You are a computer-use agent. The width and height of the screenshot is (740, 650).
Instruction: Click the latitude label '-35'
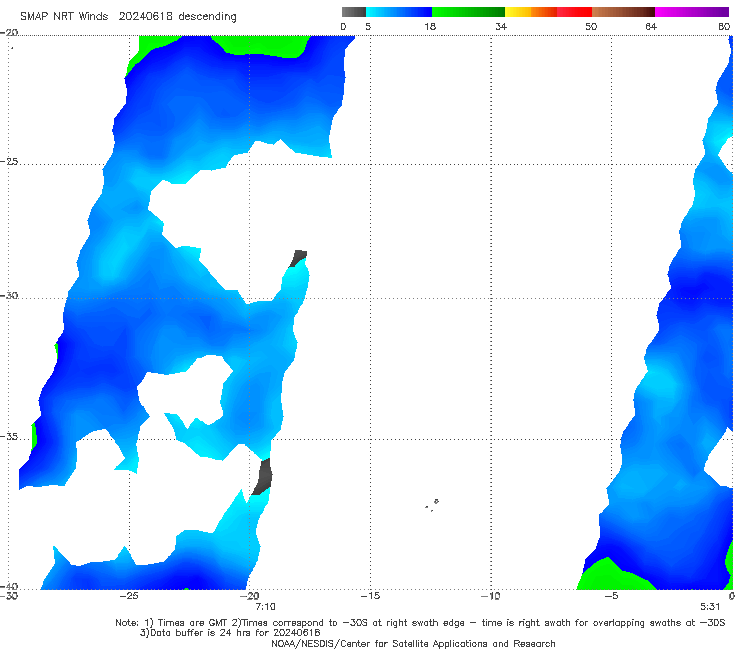[9, 436]
